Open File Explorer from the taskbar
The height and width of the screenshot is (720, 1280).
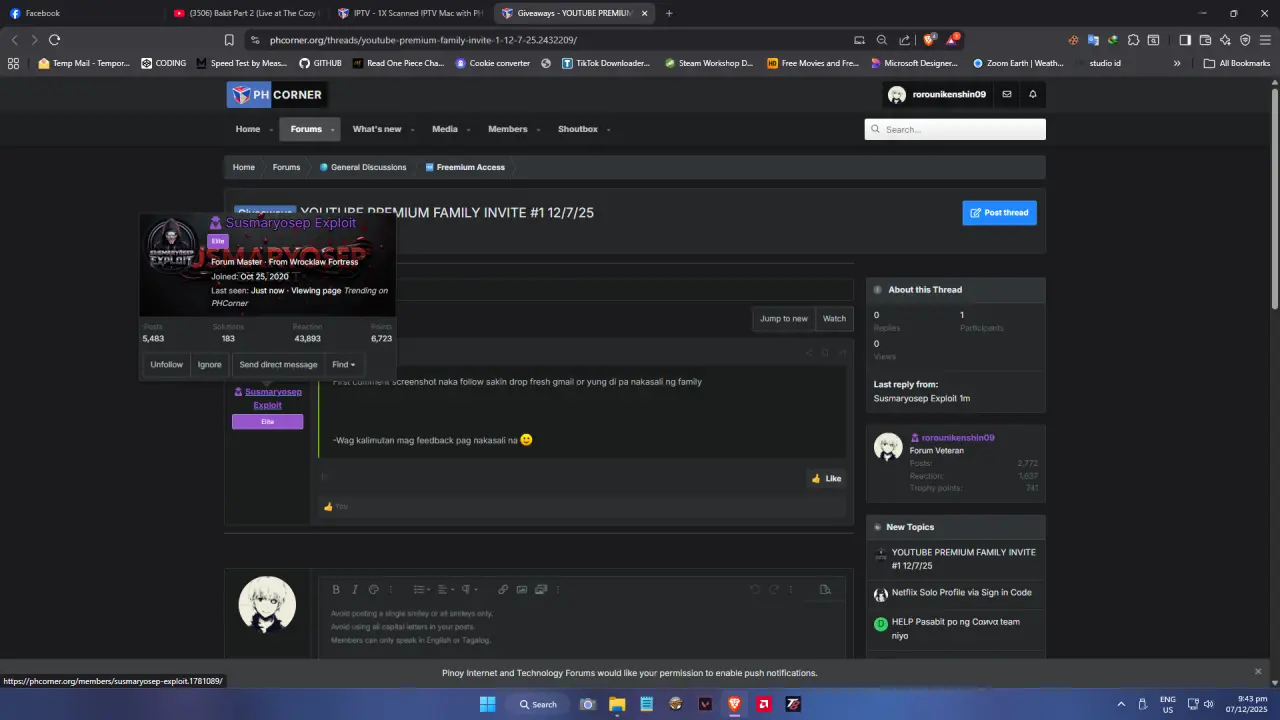pyautogui.click(x=617, y=704)
